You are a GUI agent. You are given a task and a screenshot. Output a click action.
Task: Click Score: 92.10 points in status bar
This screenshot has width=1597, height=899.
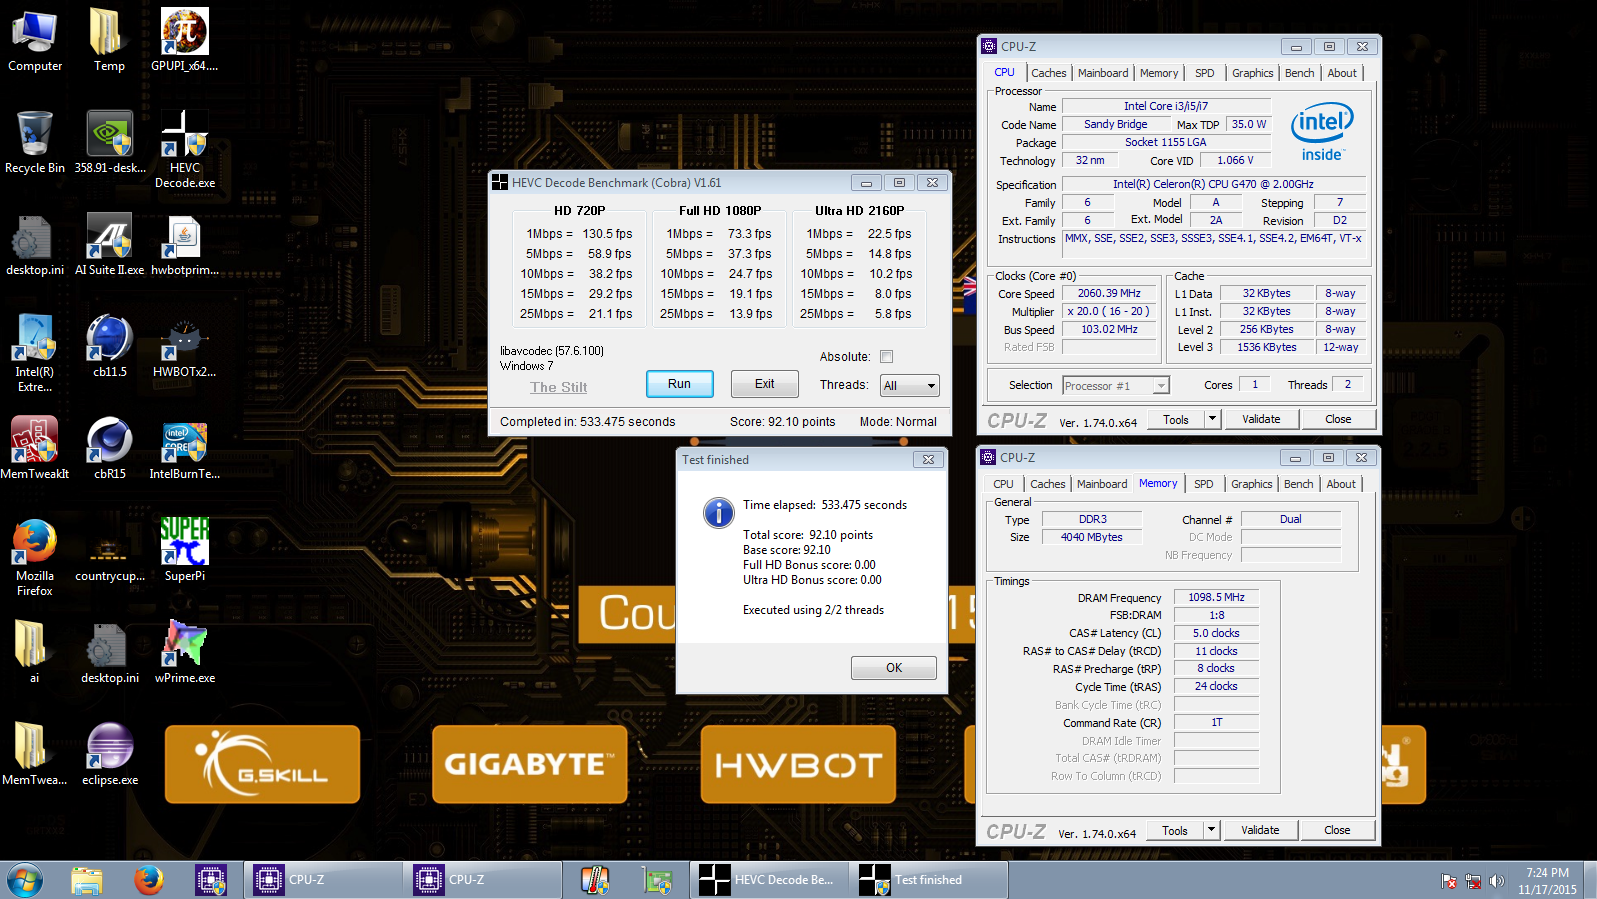[x=782, y=422]
